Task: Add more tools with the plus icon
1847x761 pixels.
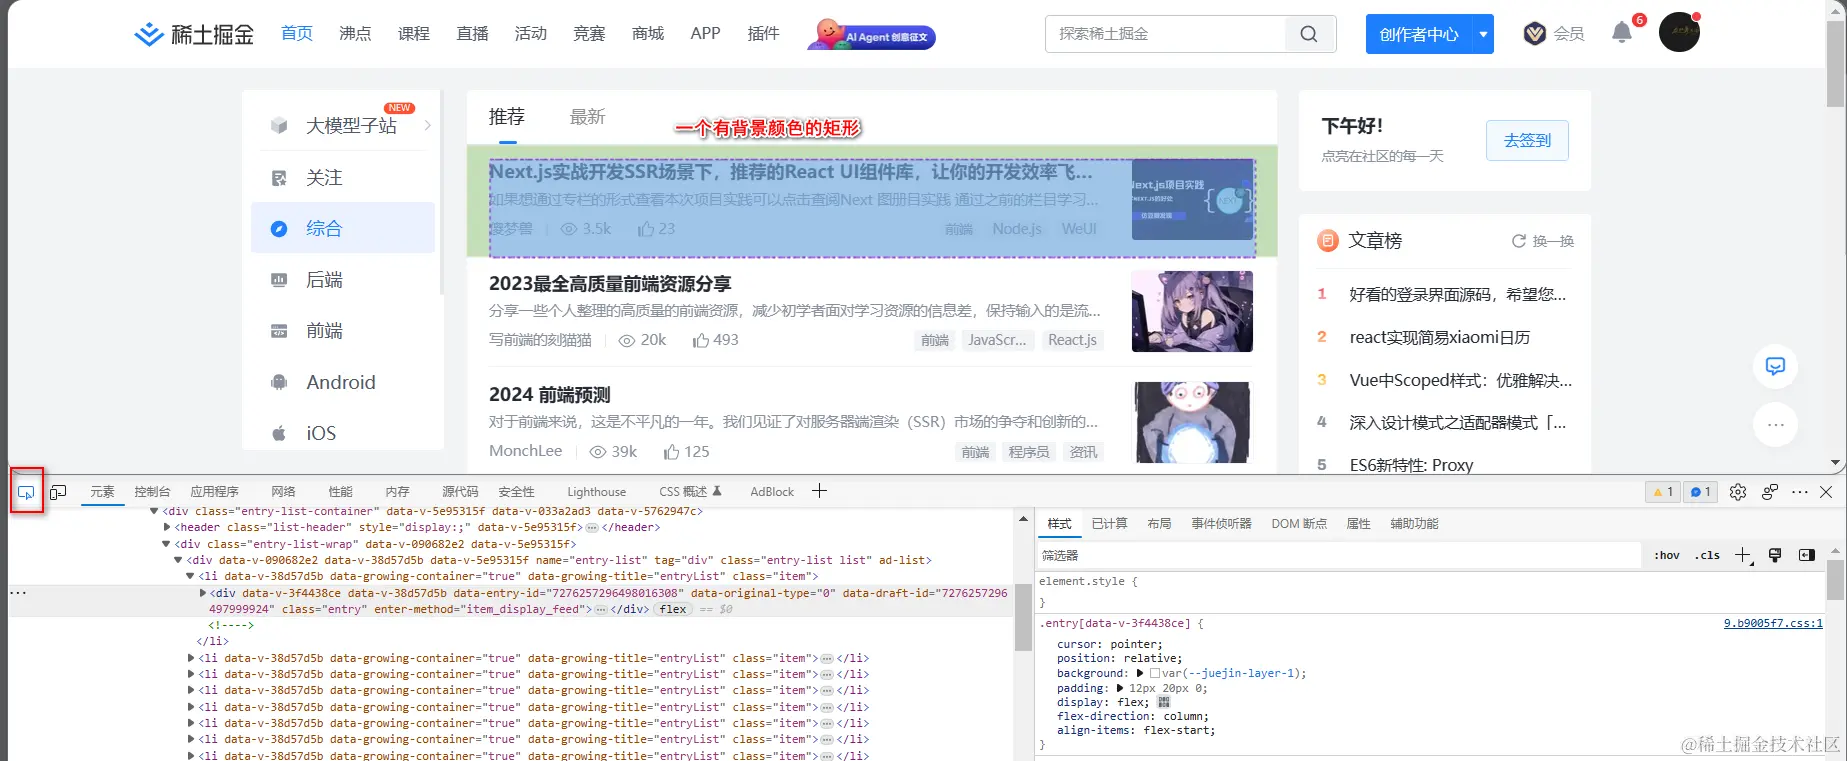Action: coord(819,491)
